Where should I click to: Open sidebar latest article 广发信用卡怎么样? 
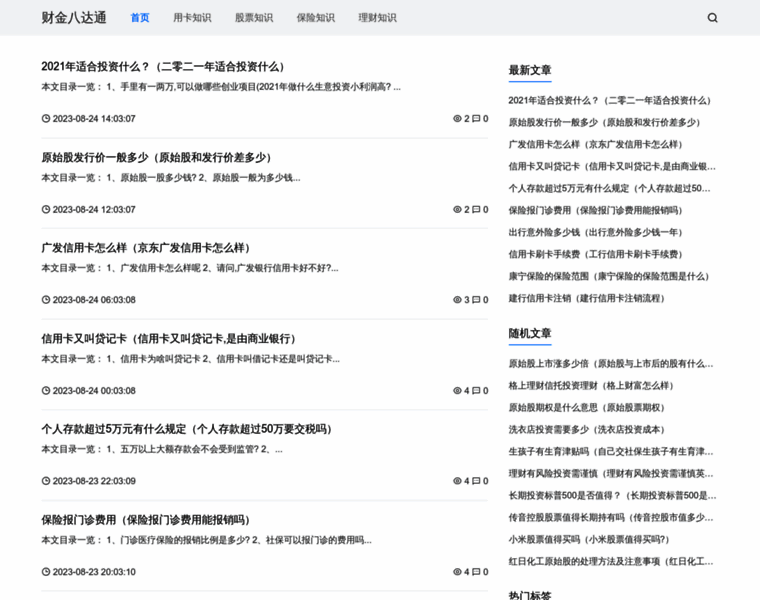point(596,144)
